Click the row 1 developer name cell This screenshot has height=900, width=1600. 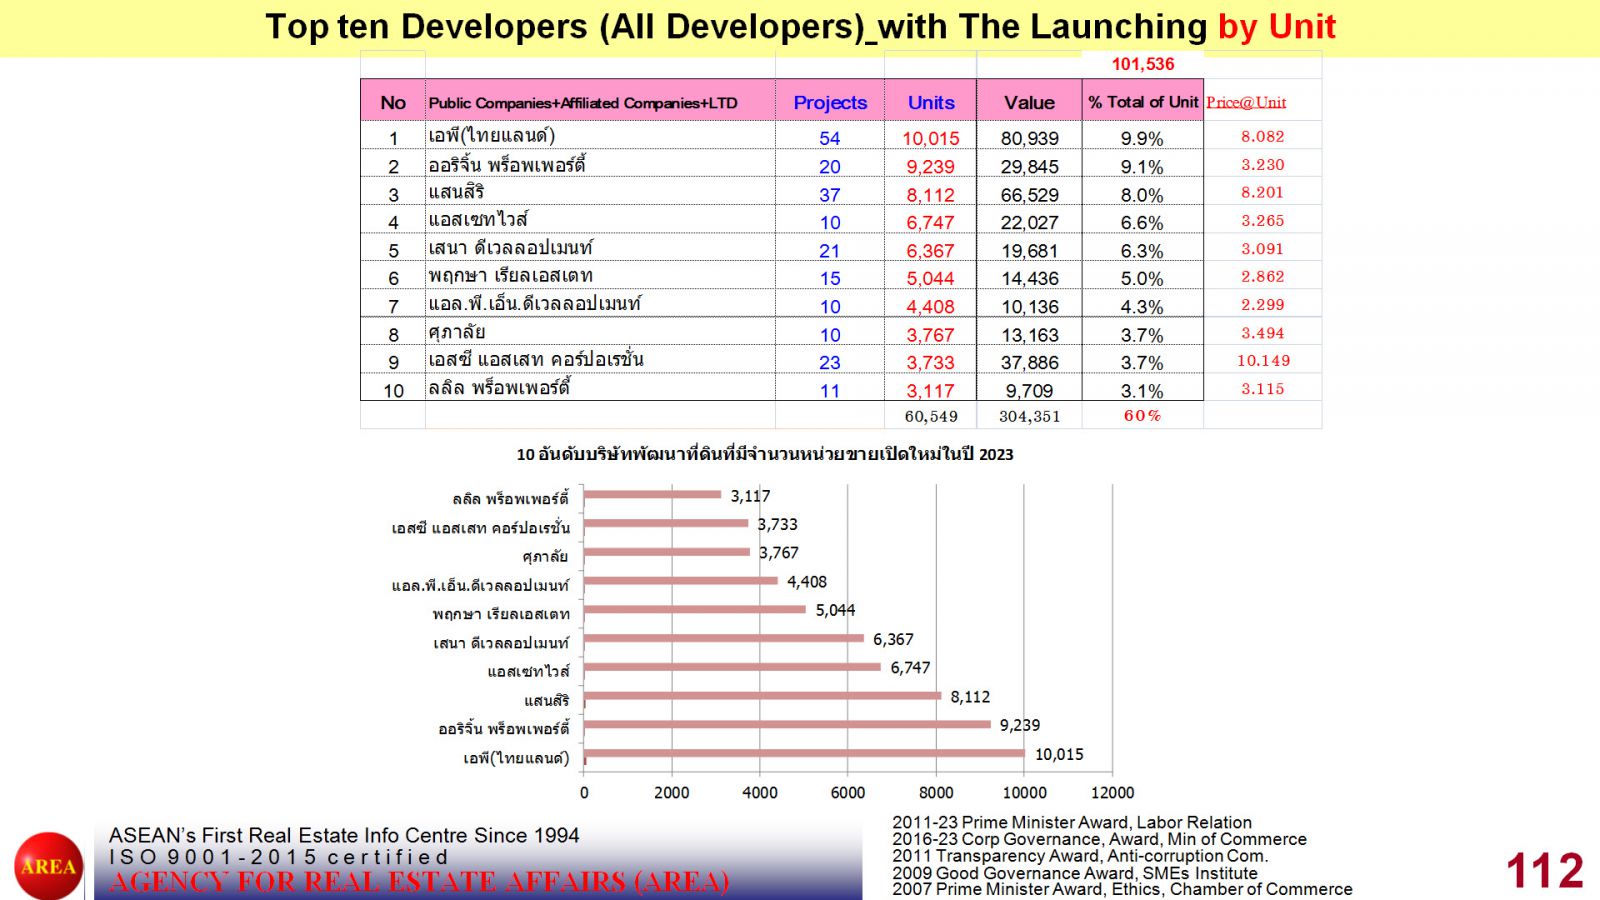tap(600, 136)
